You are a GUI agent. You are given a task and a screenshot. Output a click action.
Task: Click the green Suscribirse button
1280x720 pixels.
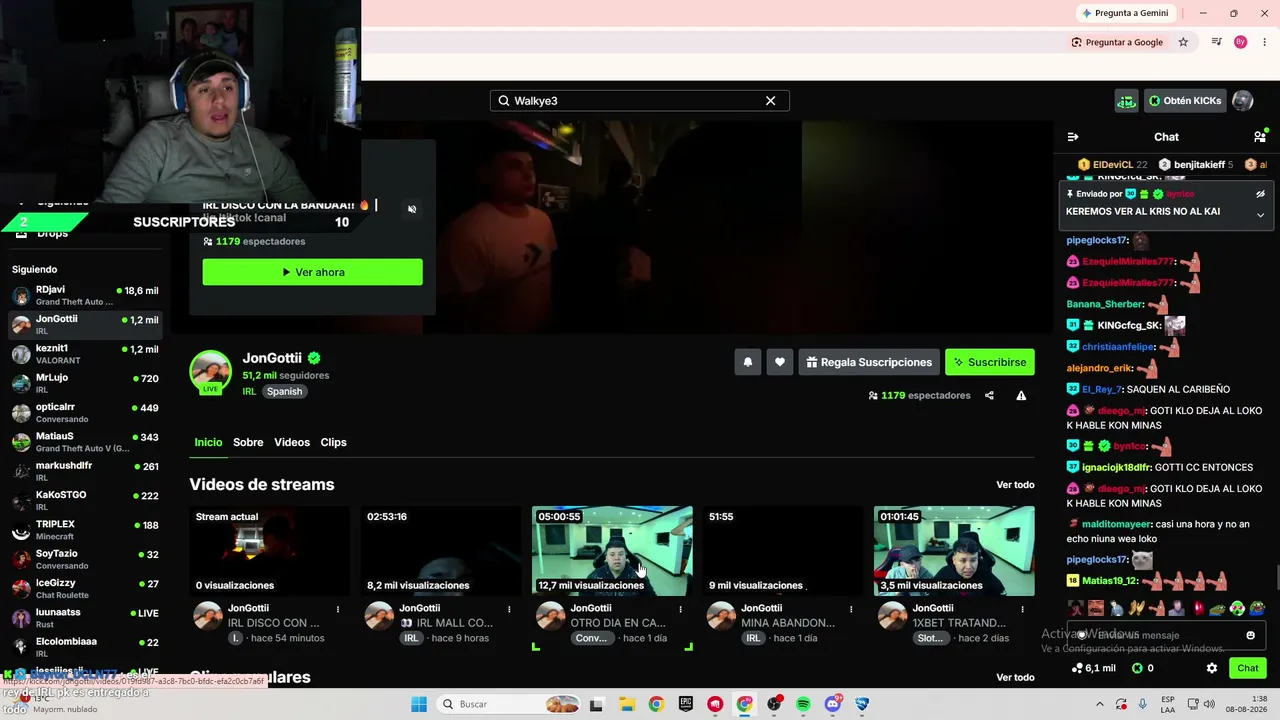(x=990, y=362)
